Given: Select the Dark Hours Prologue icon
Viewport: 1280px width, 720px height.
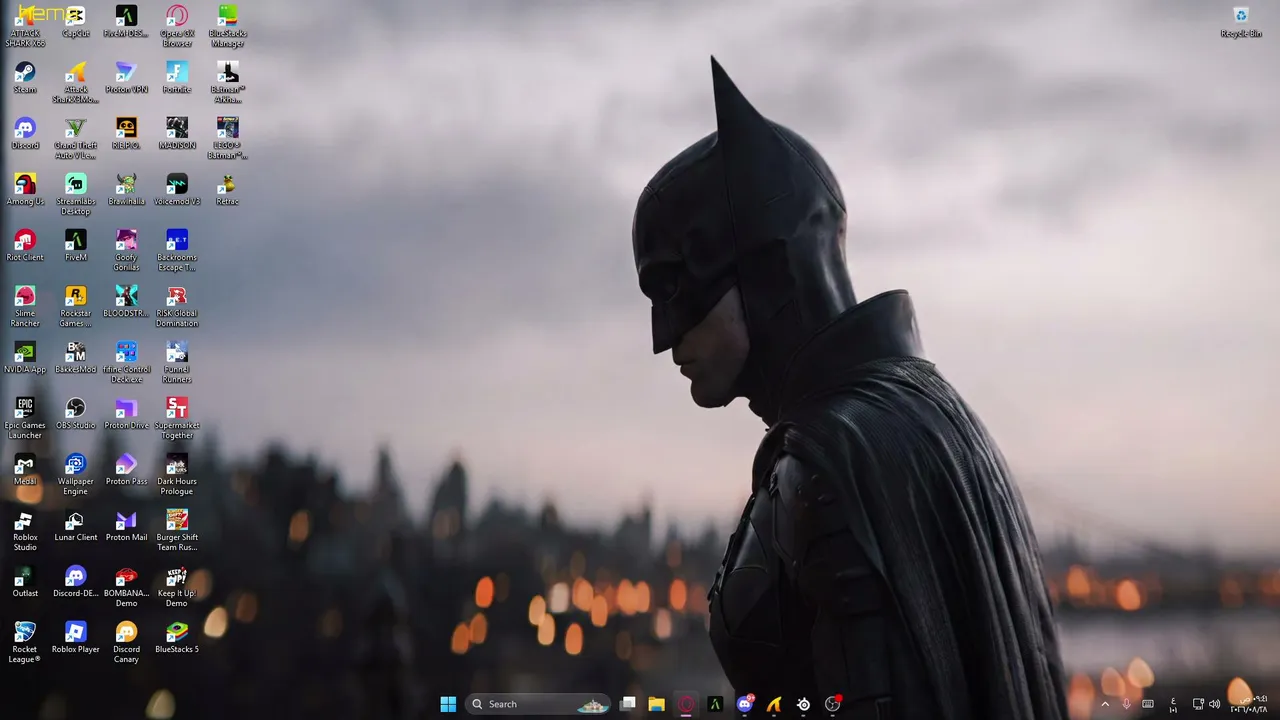Looking at the screenshot, I should 177,475.
